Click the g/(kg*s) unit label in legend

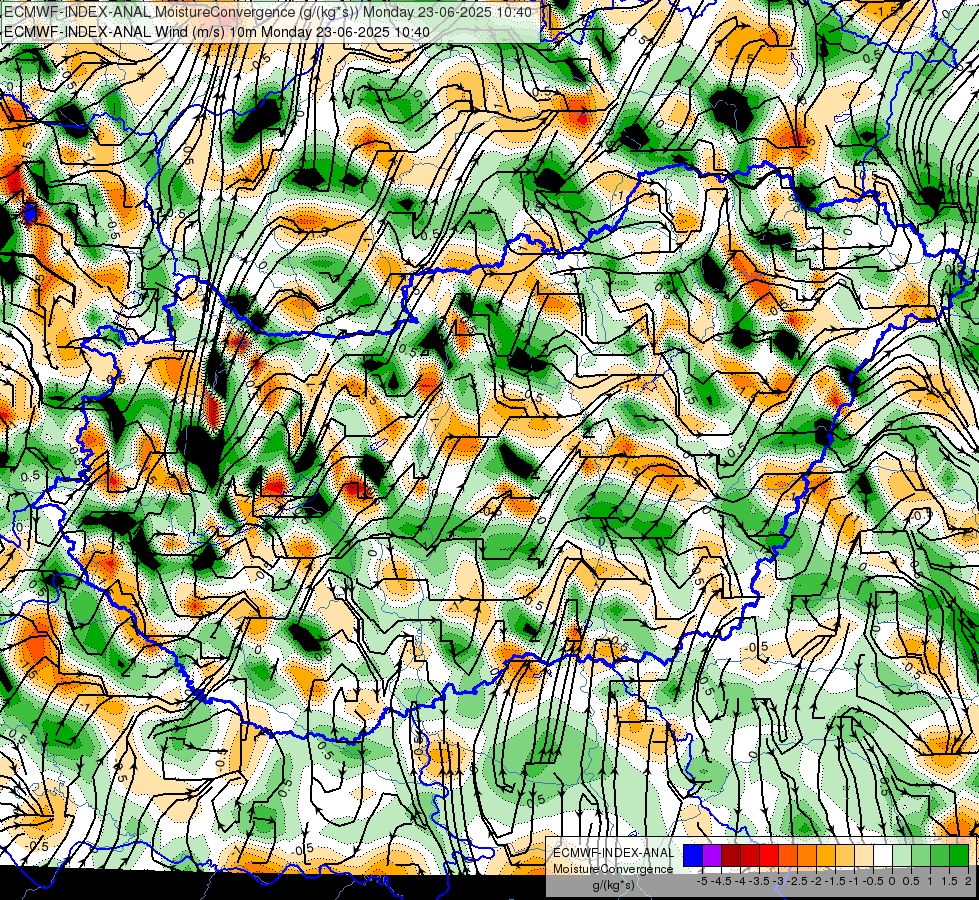613,885
